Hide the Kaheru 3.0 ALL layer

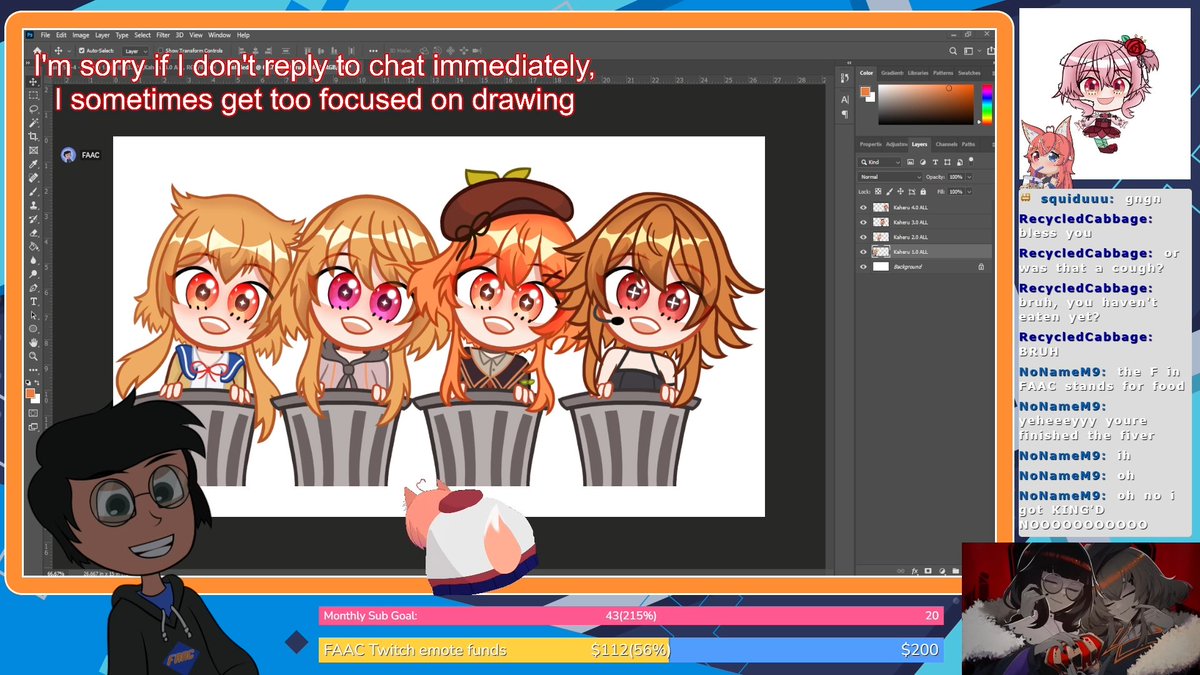coord(864,222)
